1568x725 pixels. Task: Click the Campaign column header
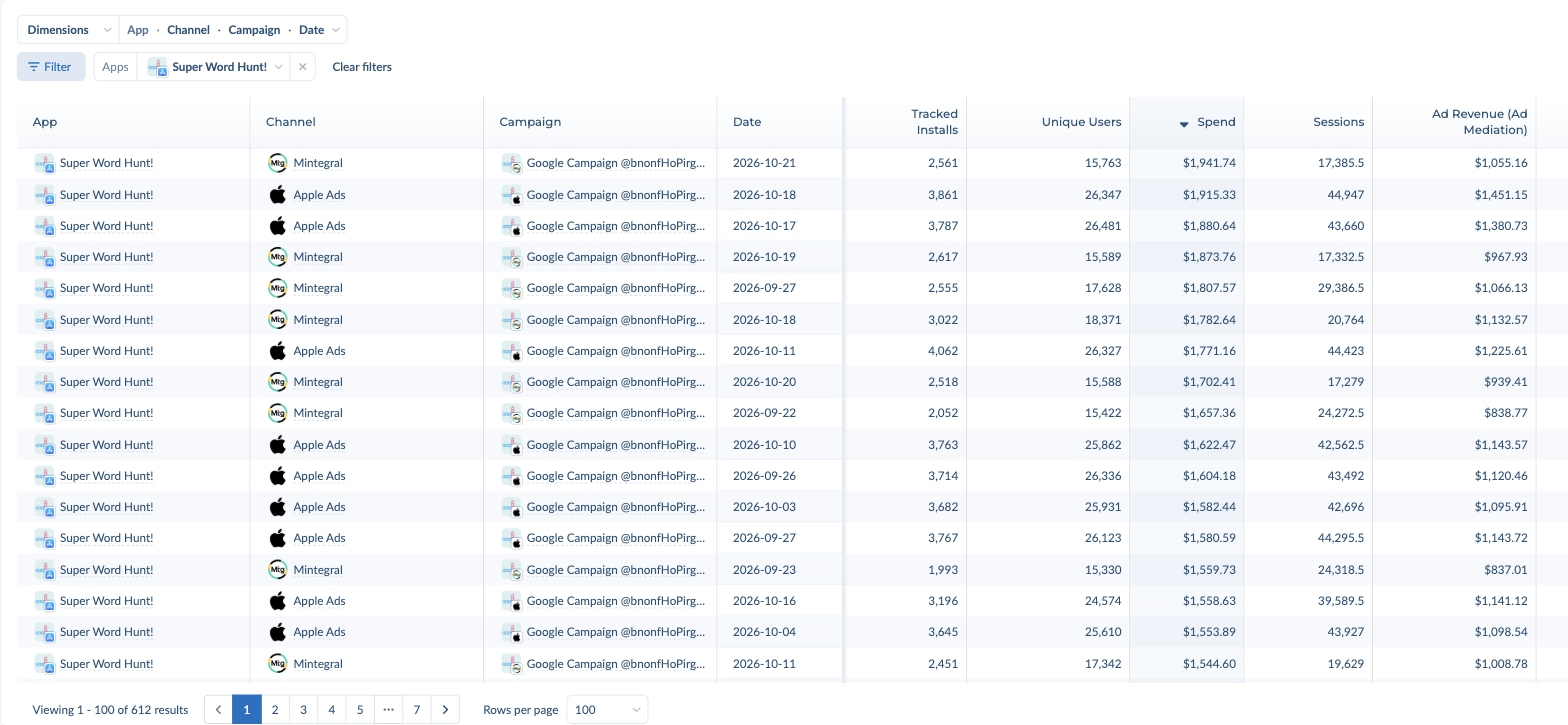600,122
